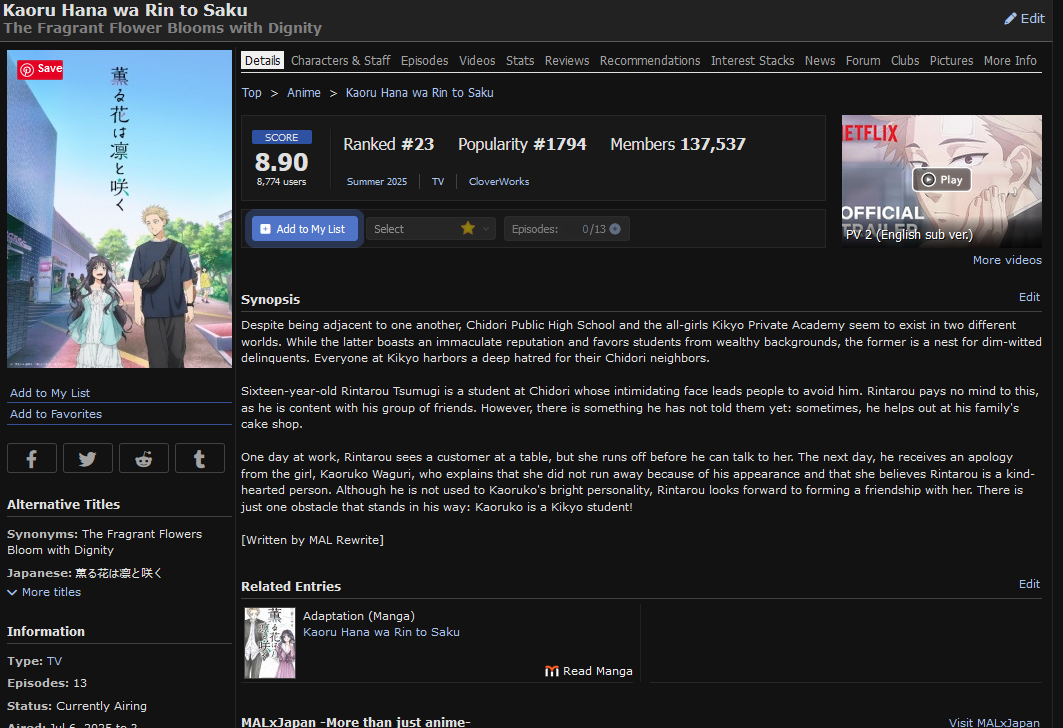
Task: Play the PV 2 trailer video
Action: pyautogui.click(x=942, y=180)
